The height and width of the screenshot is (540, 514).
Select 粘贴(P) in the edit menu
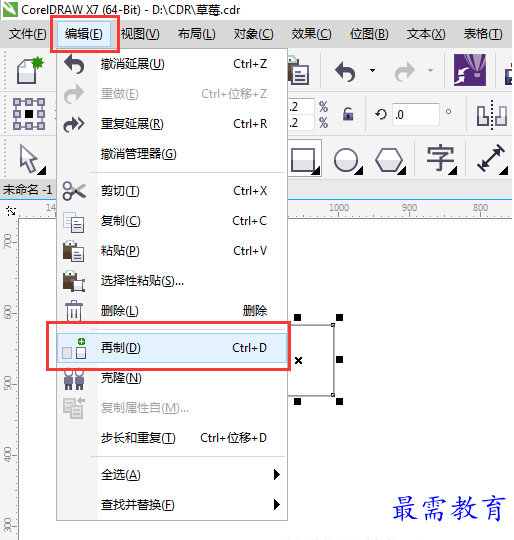point(172,251)
